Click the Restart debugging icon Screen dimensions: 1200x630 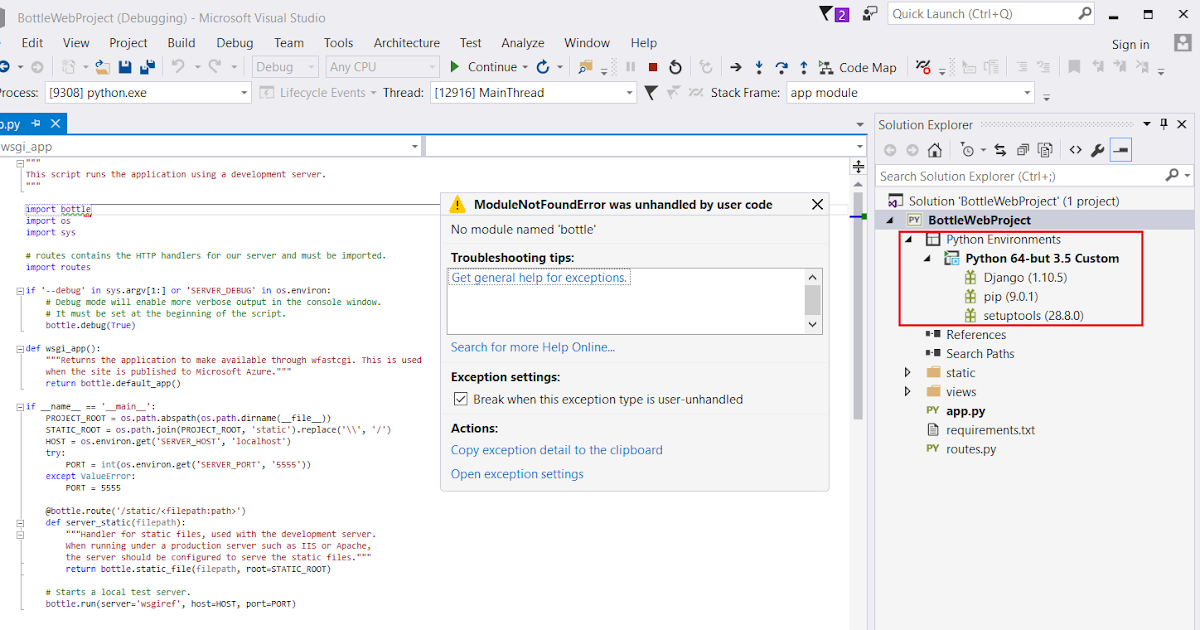point(675,67)
